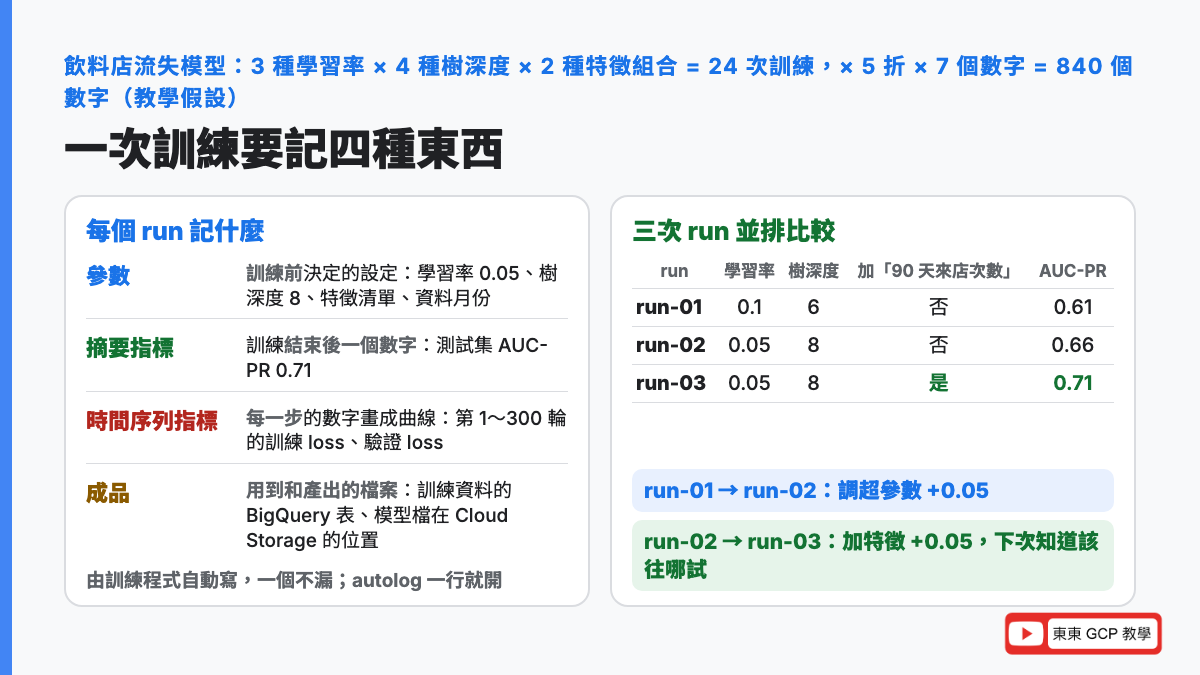Image resolution: width=1200 pixels, height=675 pixels.
Task: Click the run-03 row label
Action: point(671,383)
